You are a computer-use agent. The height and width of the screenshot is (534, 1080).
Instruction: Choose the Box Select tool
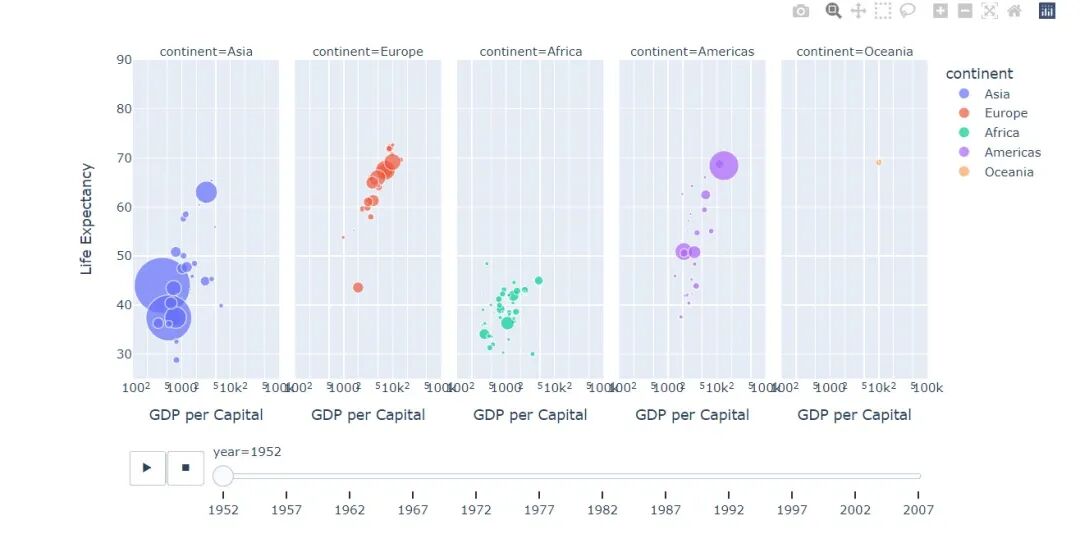[x=883, y=11]
